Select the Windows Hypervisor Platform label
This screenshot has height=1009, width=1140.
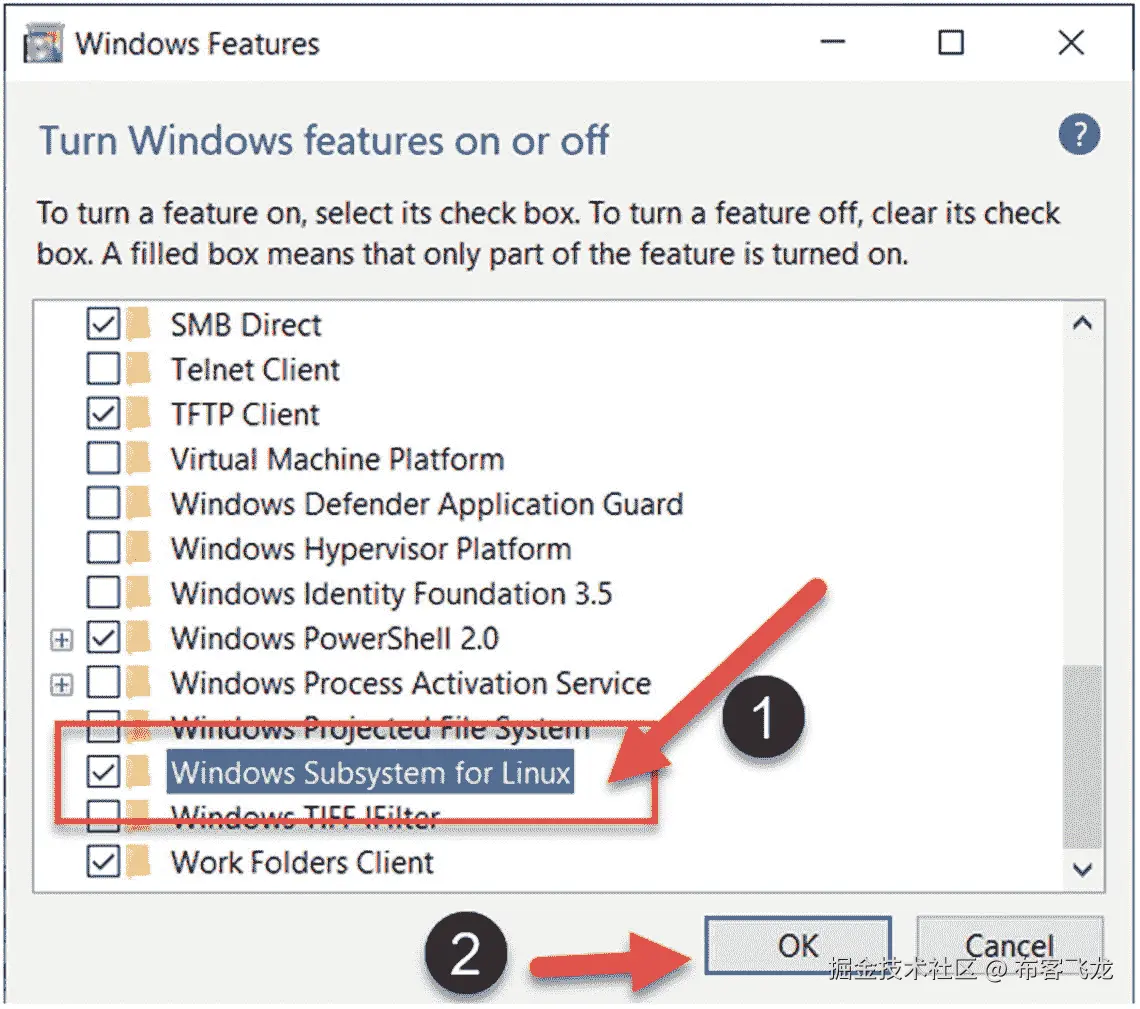coord(372,550)
